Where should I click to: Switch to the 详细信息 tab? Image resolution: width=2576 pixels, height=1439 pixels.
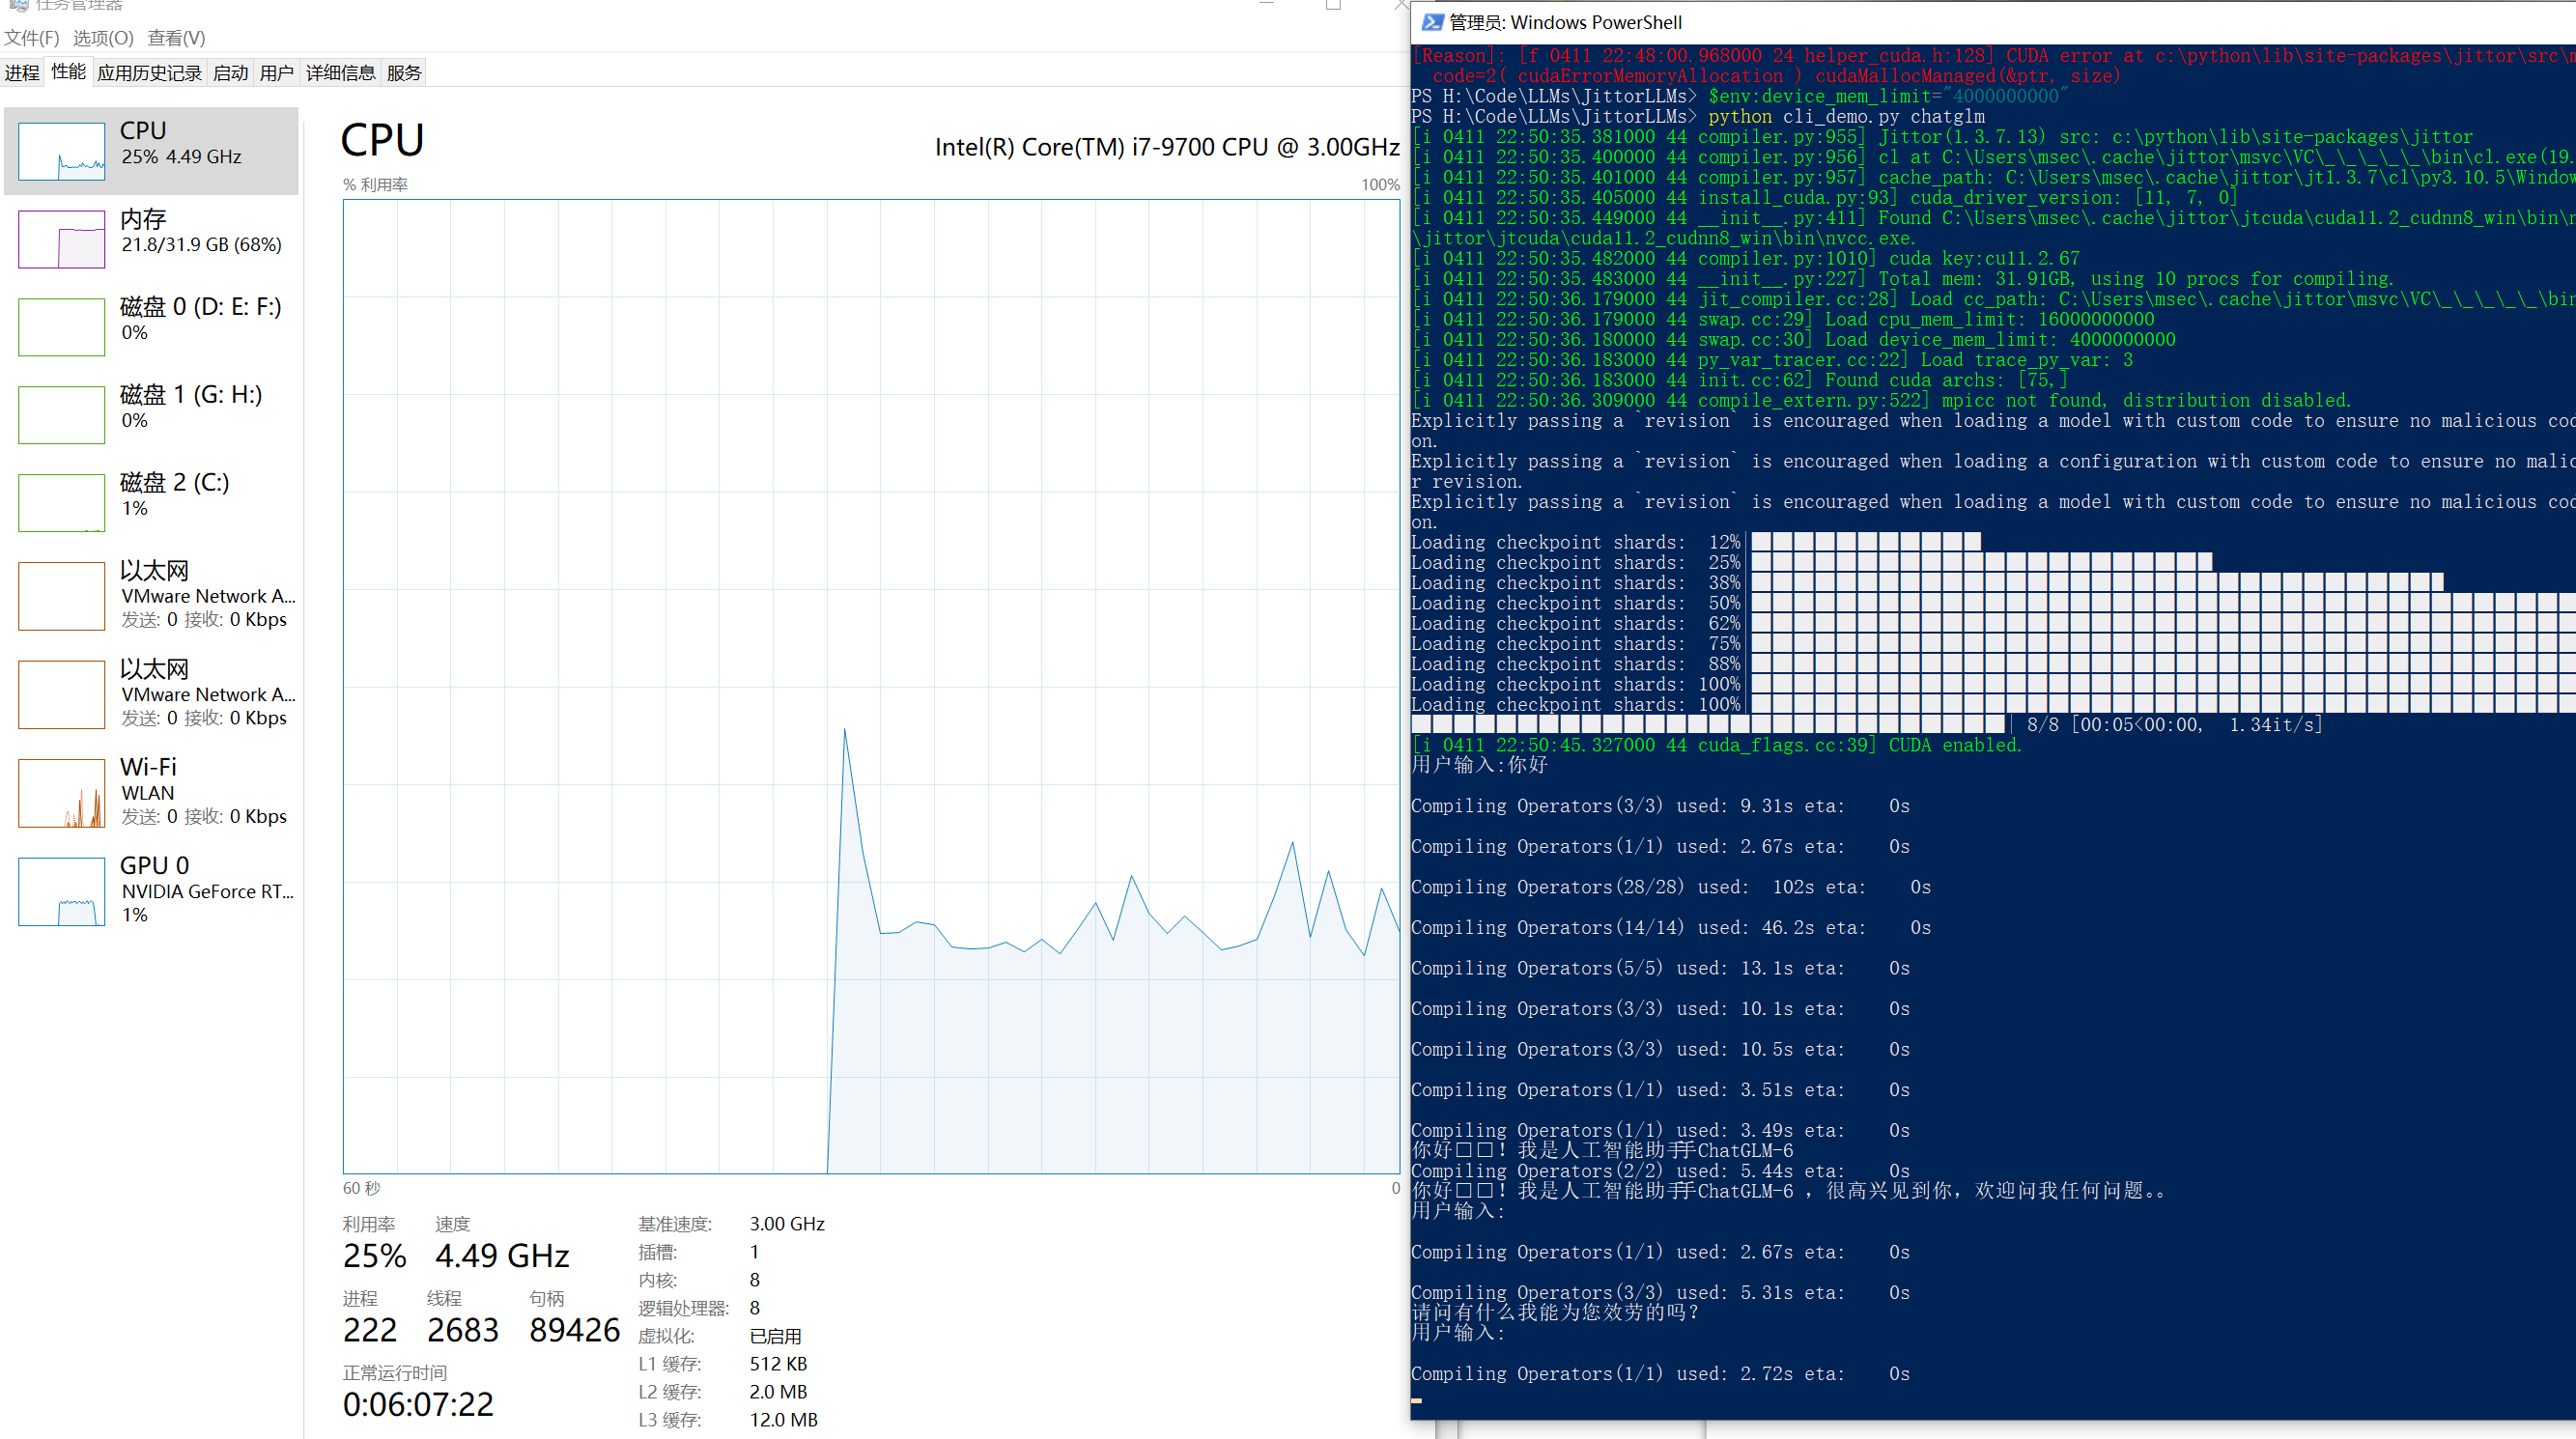(x=340, y=73)
